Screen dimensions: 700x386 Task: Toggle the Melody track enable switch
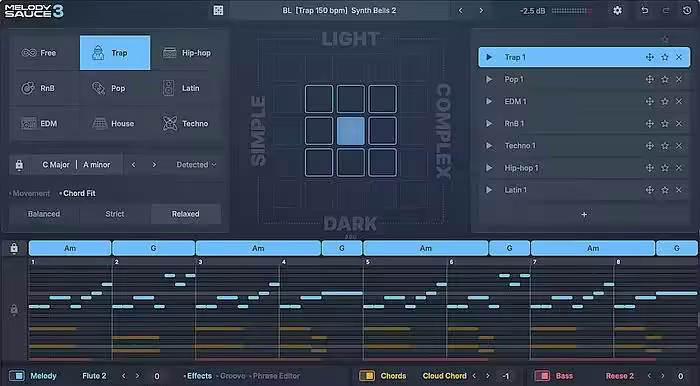[17, 376]
